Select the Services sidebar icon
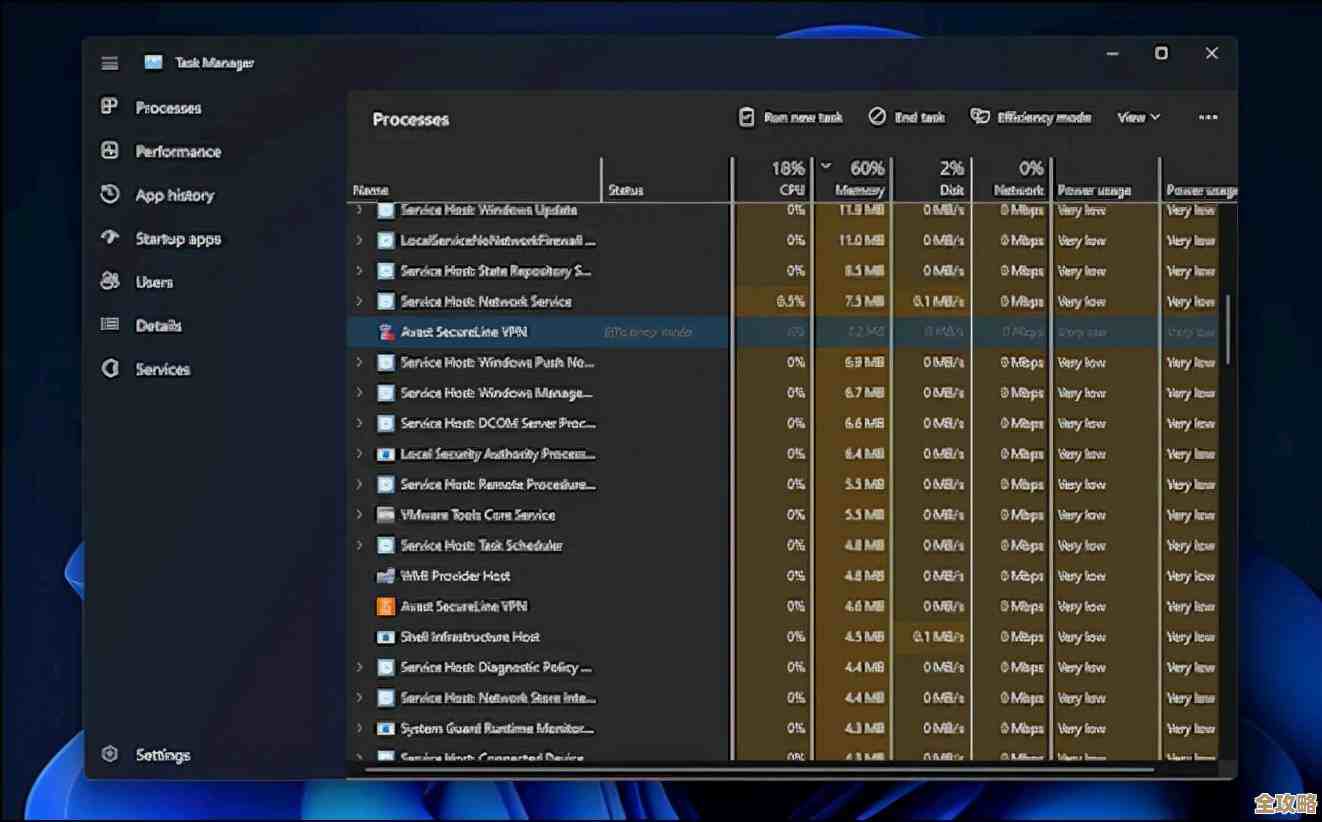This screenshot has width=1322, height=822. tap(110, 368)
